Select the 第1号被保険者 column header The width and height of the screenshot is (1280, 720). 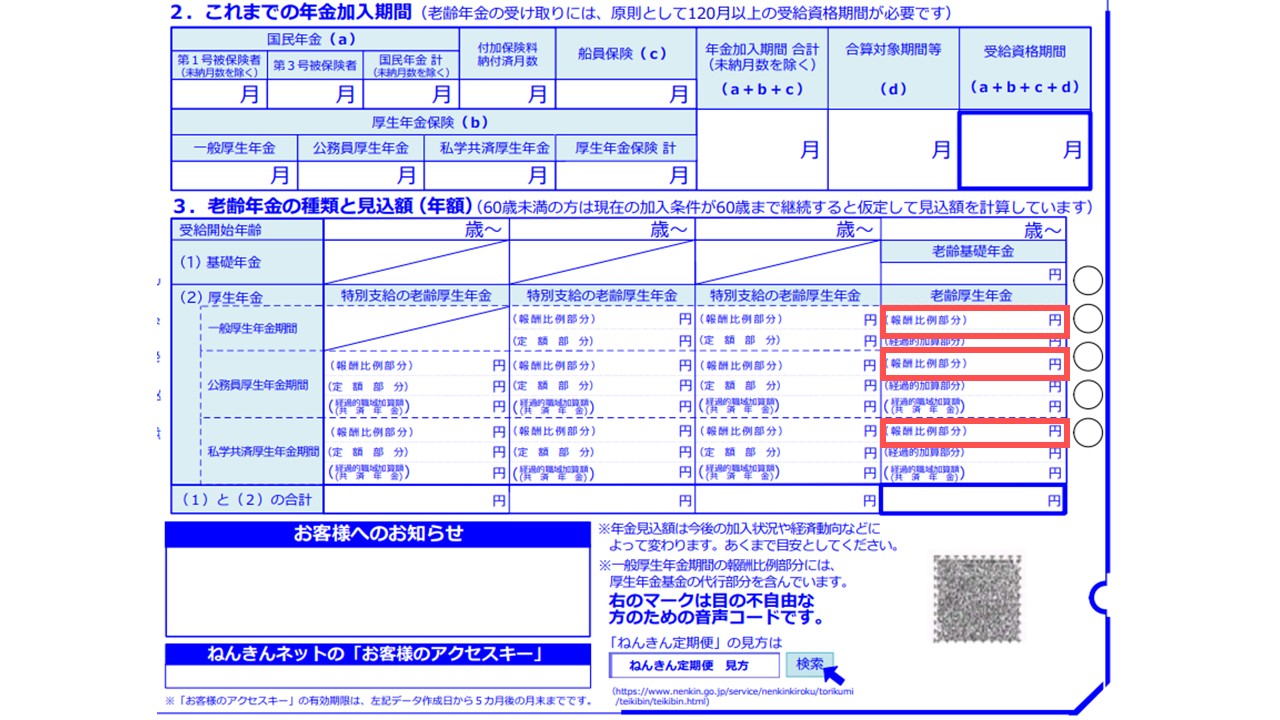point(219,66)
